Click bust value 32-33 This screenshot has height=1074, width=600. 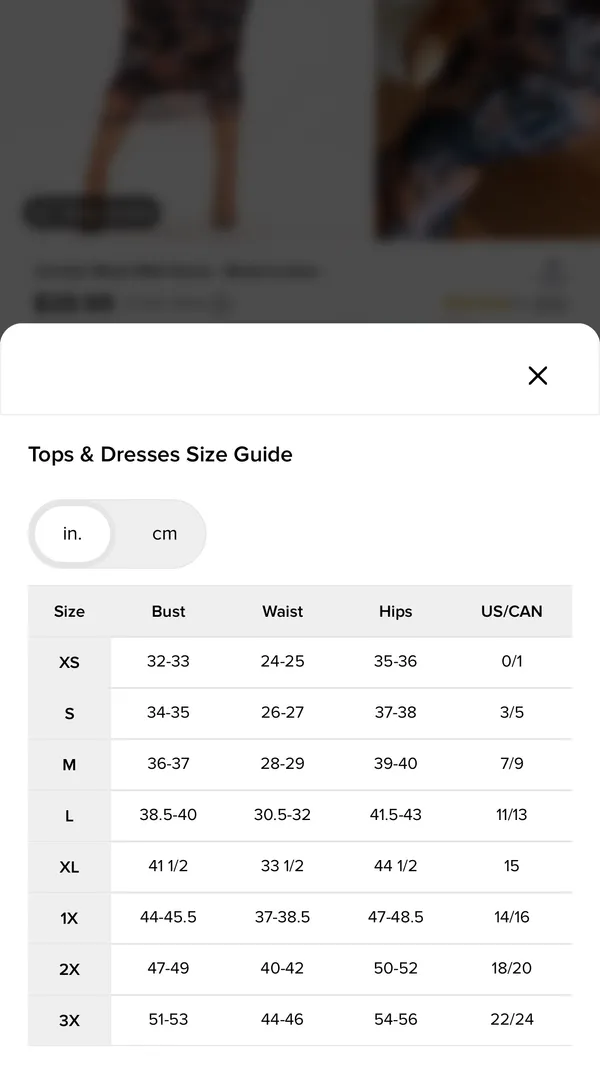pyautogui.click(x=168, y=662)
